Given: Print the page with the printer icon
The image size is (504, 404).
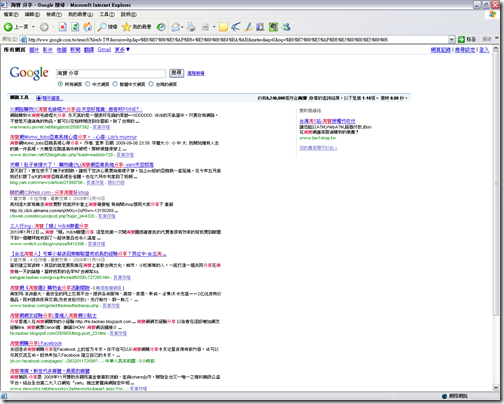Looking at the screenshot, I should (x=191, y=27).
